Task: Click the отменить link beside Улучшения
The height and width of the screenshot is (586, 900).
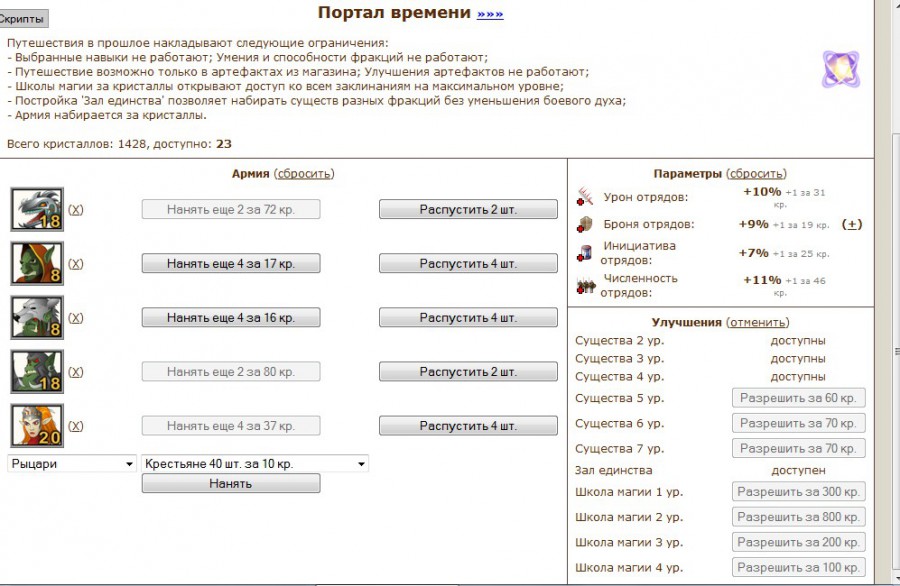Action: (x=758, y=322)
